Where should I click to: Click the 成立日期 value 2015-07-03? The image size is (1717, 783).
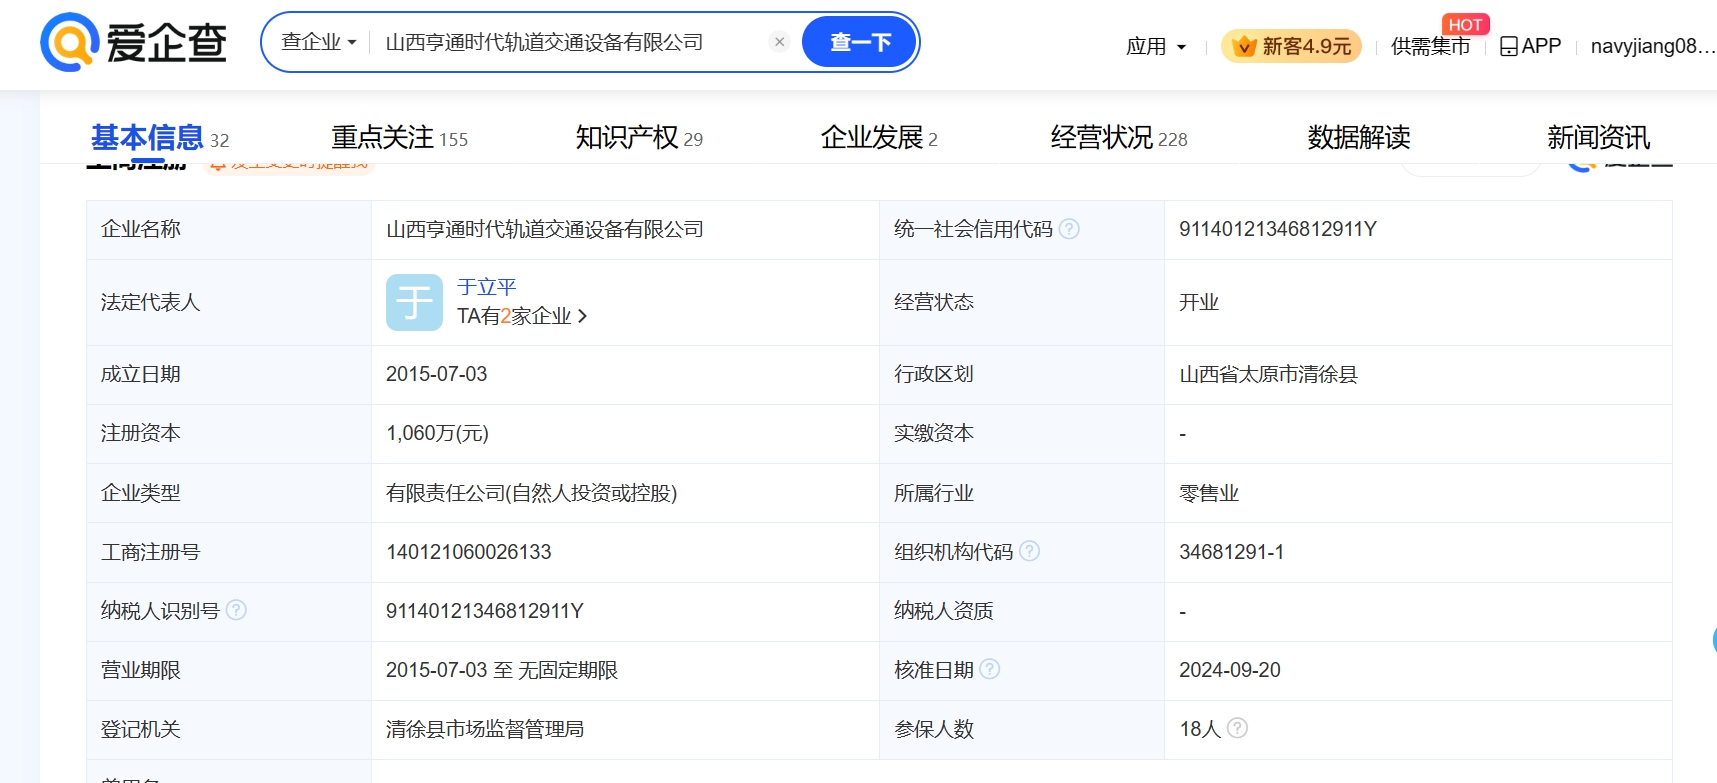point(437,374)
